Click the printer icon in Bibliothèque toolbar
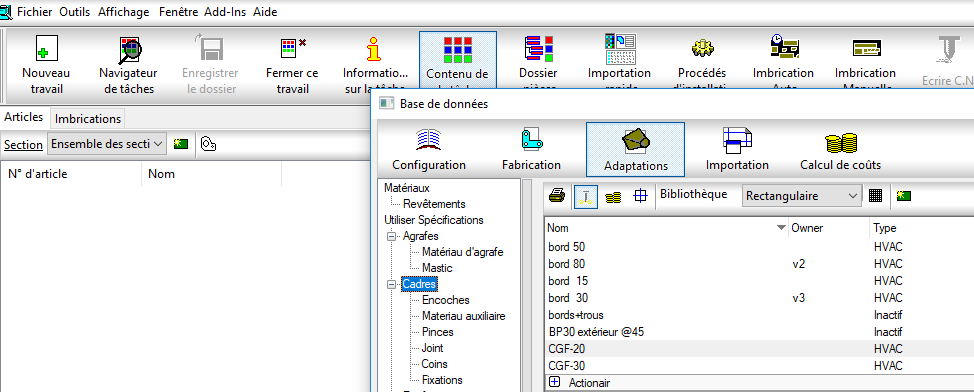 pyautogui.click(x=557, y=196)
